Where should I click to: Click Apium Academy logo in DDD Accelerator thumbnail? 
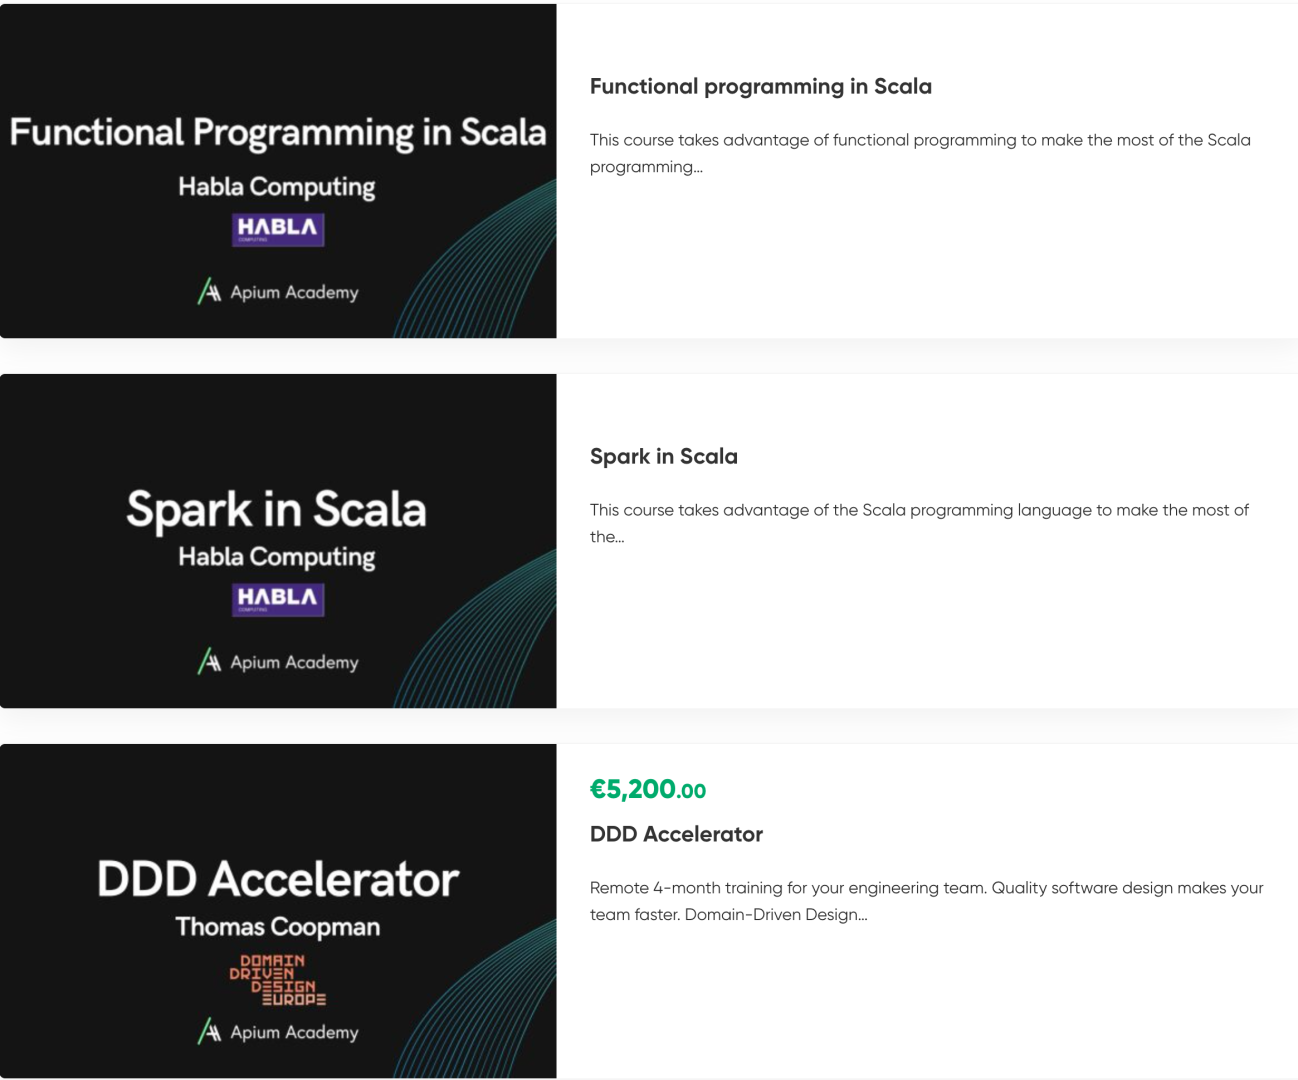pos(277,1032)
